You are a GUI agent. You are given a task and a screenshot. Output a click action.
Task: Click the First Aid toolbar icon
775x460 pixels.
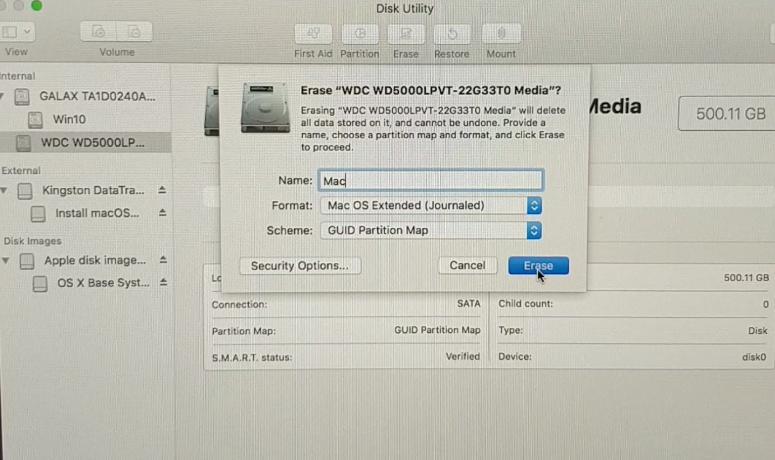313,34
